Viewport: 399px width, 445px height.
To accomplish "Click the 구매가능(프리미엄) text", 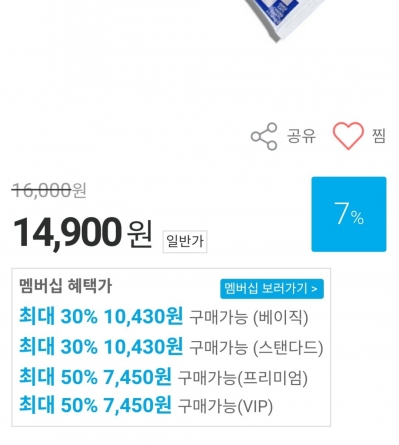I will [243, 378].
